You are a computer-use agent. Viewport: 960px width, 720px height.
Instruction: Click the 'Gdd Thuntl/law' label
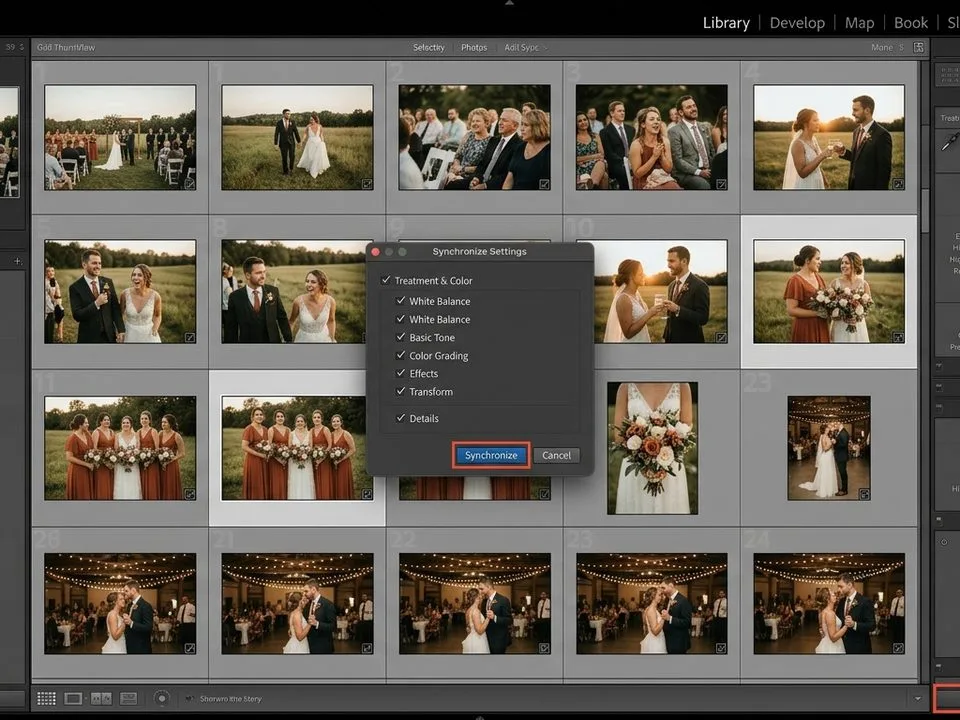tap(66, 47)
